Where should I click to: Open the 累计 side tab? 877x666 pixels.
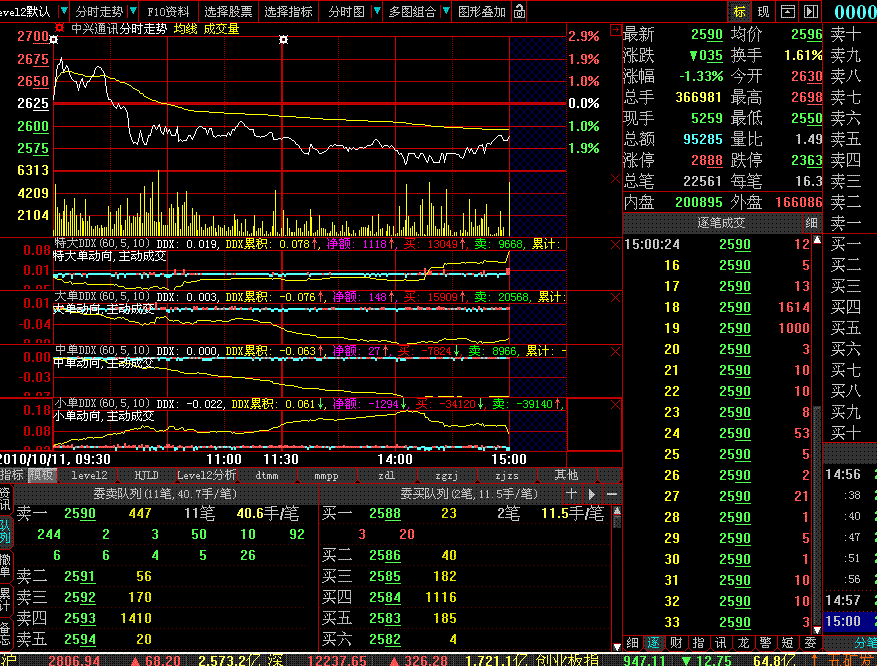(x=5, y=599)
